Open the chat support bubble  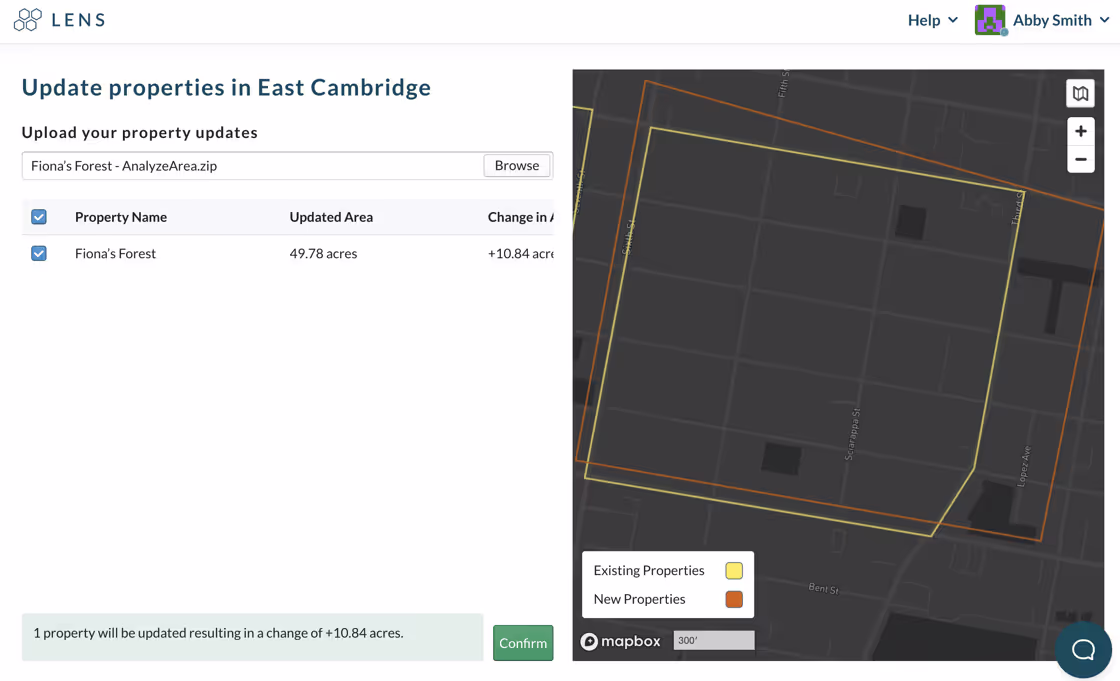pos(1083,649)
